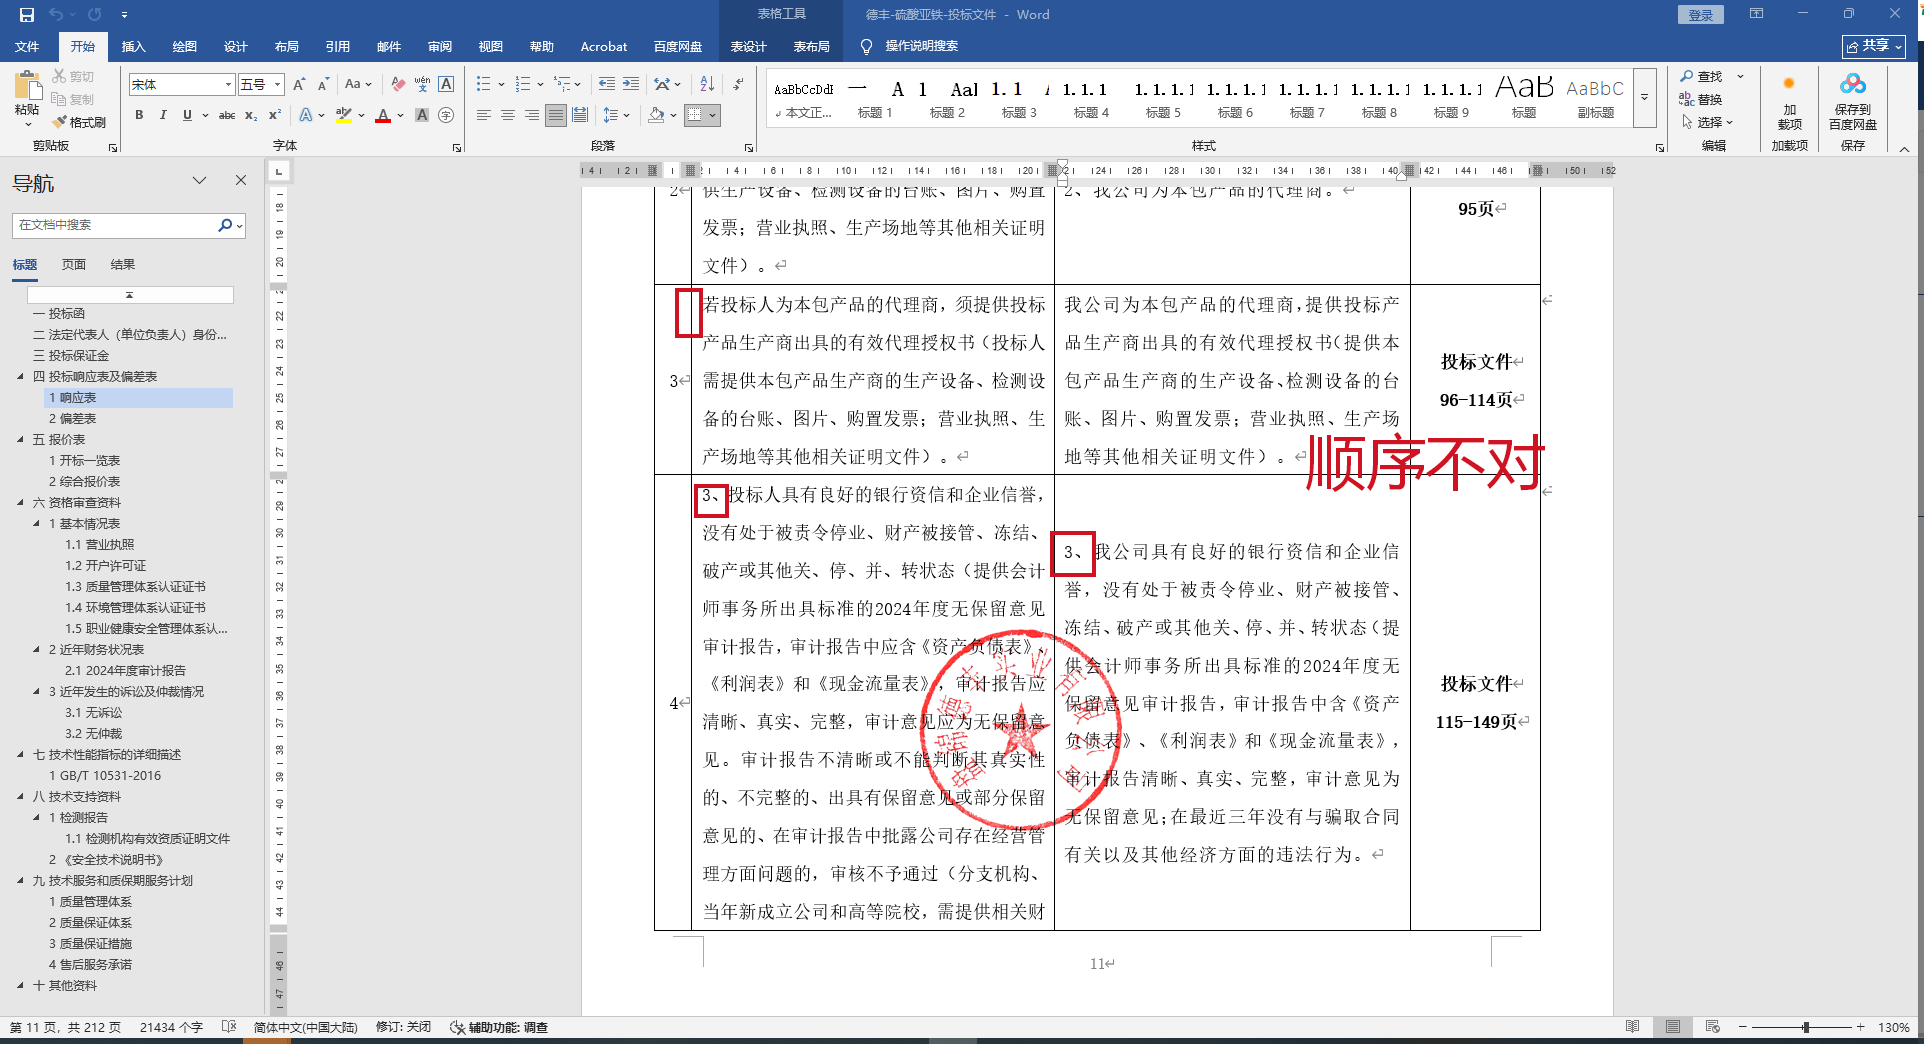Clear all formatting with the eraser icon
The image size is (1924, 1044).
pos(398,85)
